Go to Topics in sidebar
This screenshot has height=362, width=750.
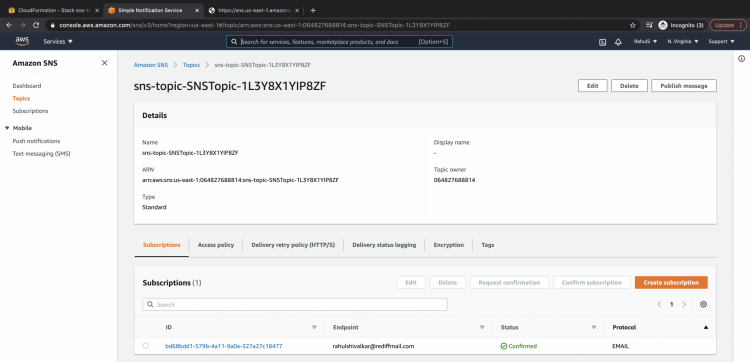[21, 99]
